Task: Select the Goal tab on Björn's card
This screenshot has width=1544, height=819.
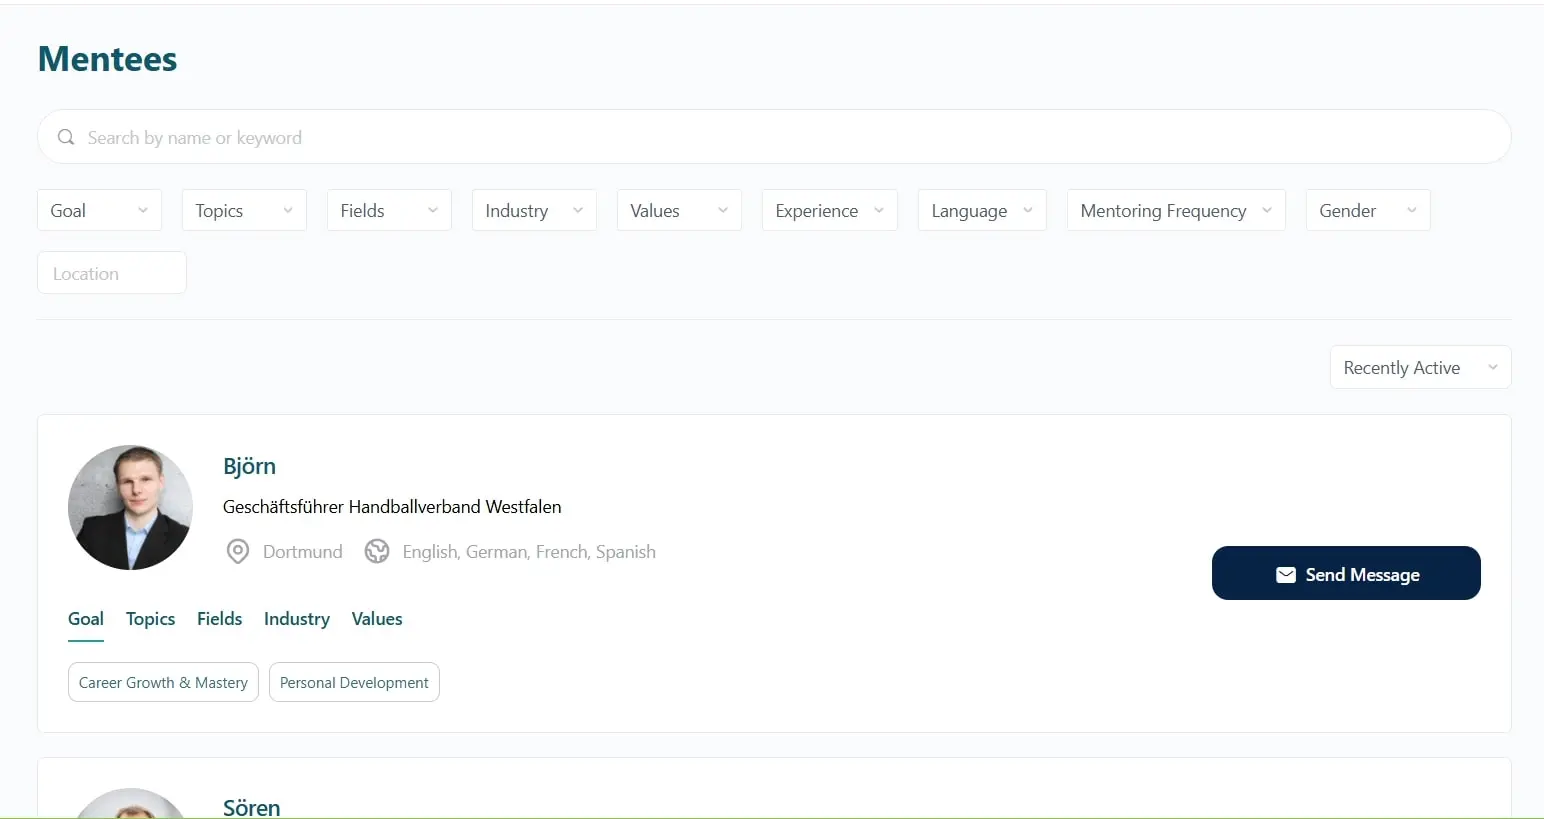Action: pyautogui.click(x=86, y=619)
